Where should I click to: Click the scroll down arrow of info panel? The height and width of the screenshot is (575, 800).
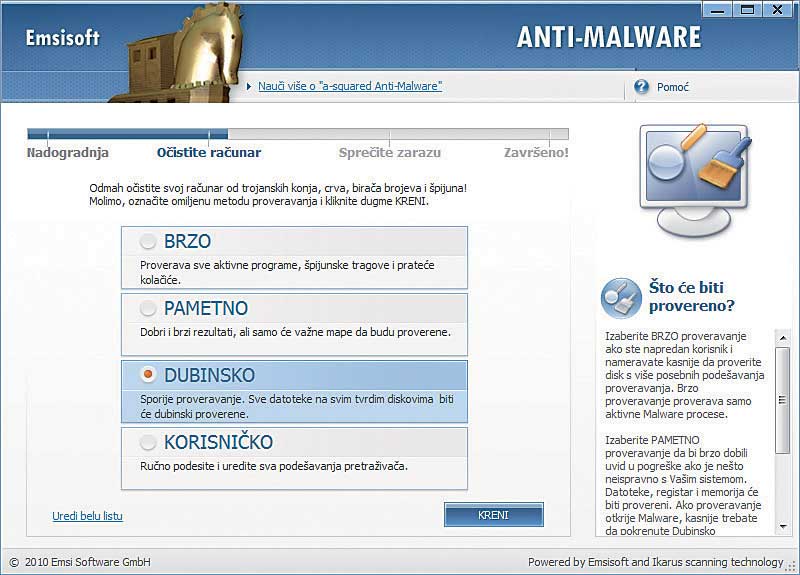click(x=783, y=527)
